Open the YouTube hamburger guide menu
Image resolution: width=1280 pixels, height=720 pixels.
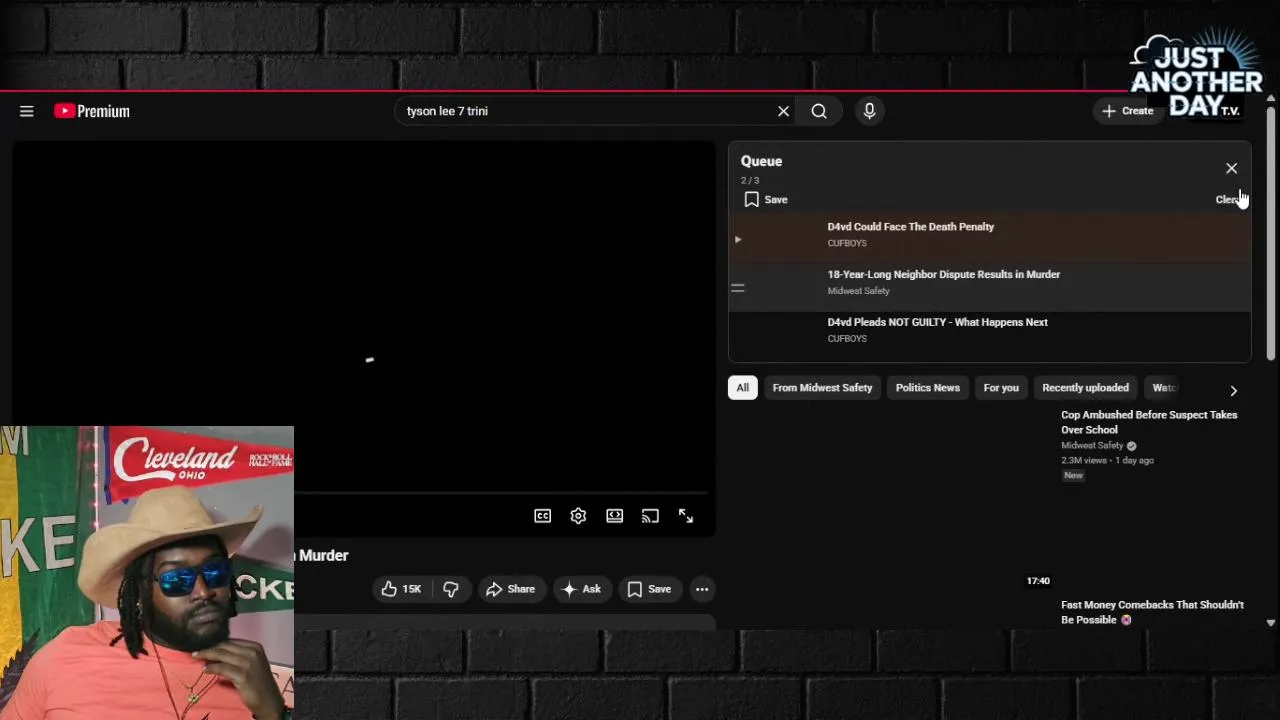[27, 111]
